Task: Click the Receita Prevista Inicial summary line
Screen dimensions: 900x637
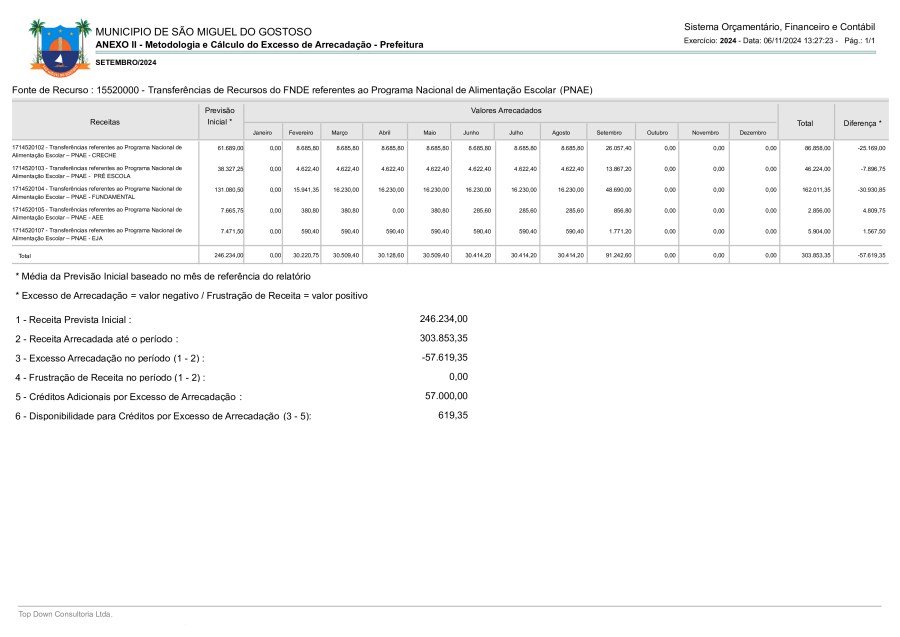Action: point(74,320)
